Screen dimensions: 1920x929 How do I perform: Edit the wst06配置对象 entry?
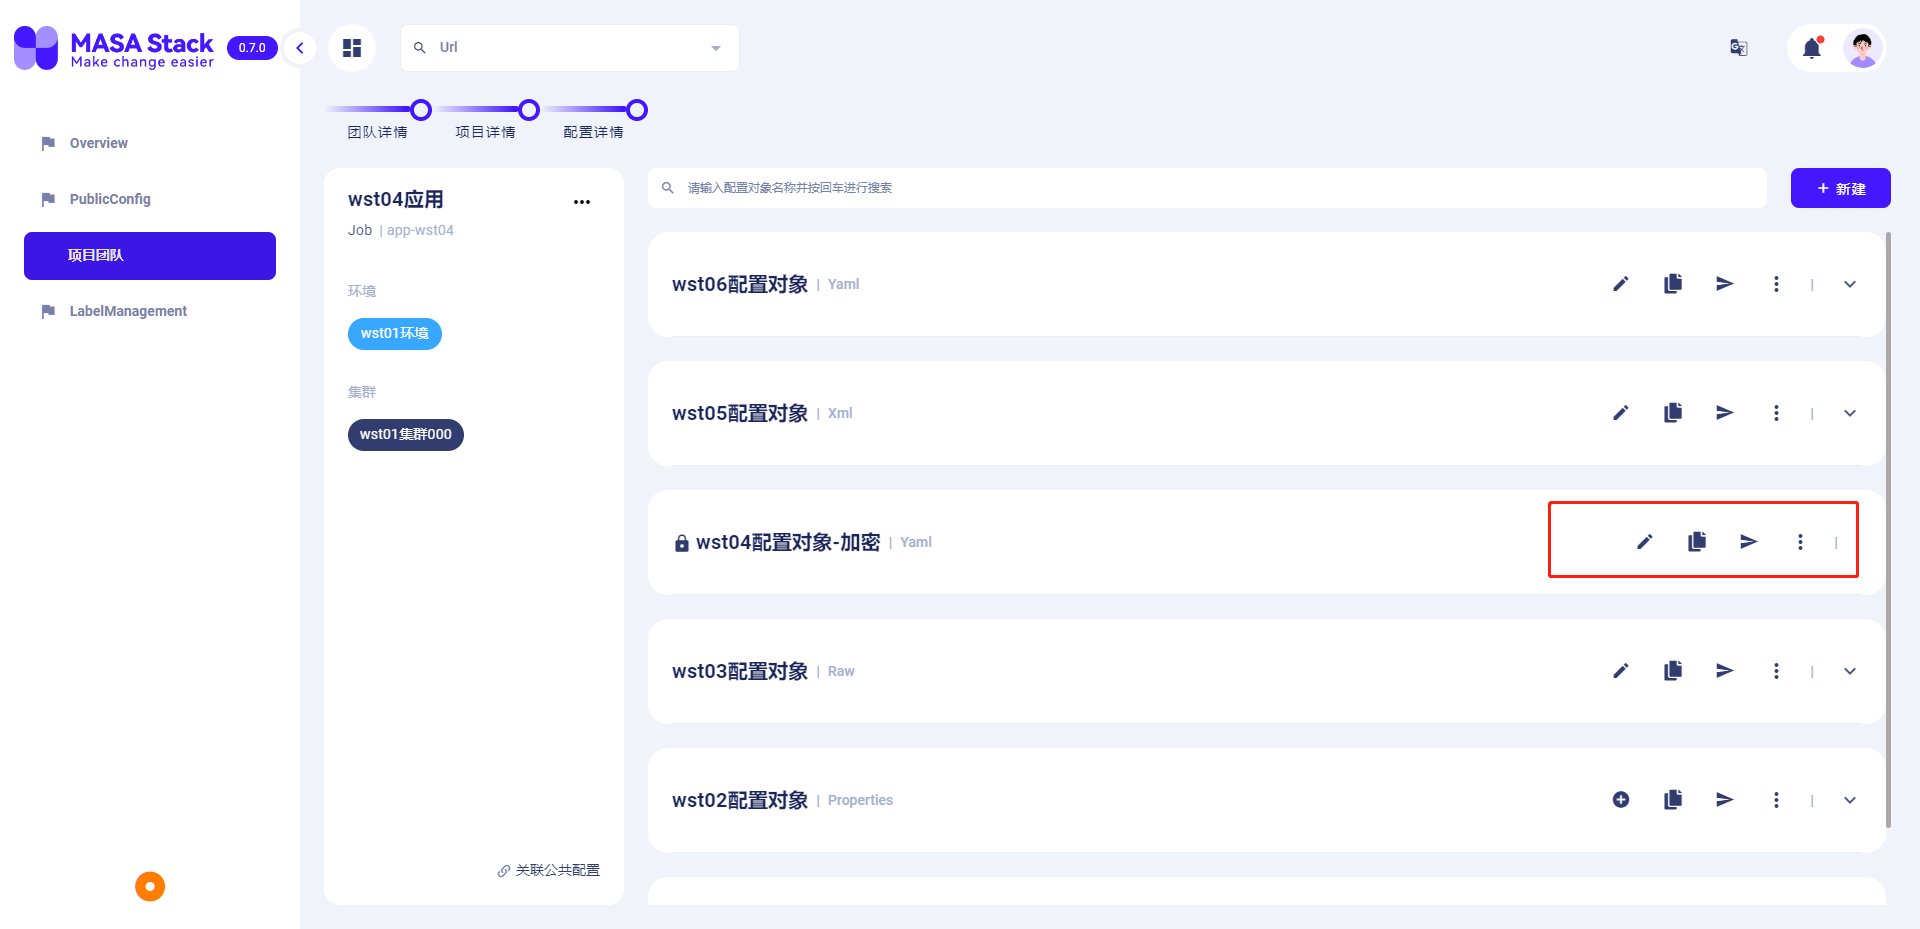[1621, 283]
